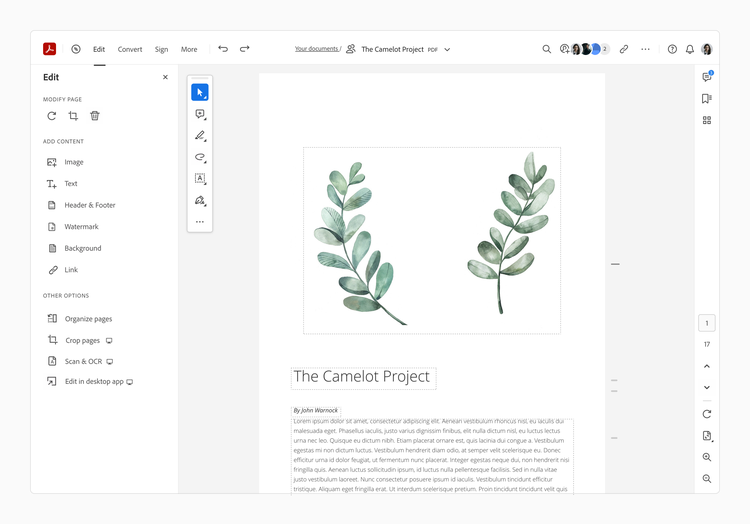Open search with the magnifier icon
Screen dimensions: 750x524
tap(546, 49)
